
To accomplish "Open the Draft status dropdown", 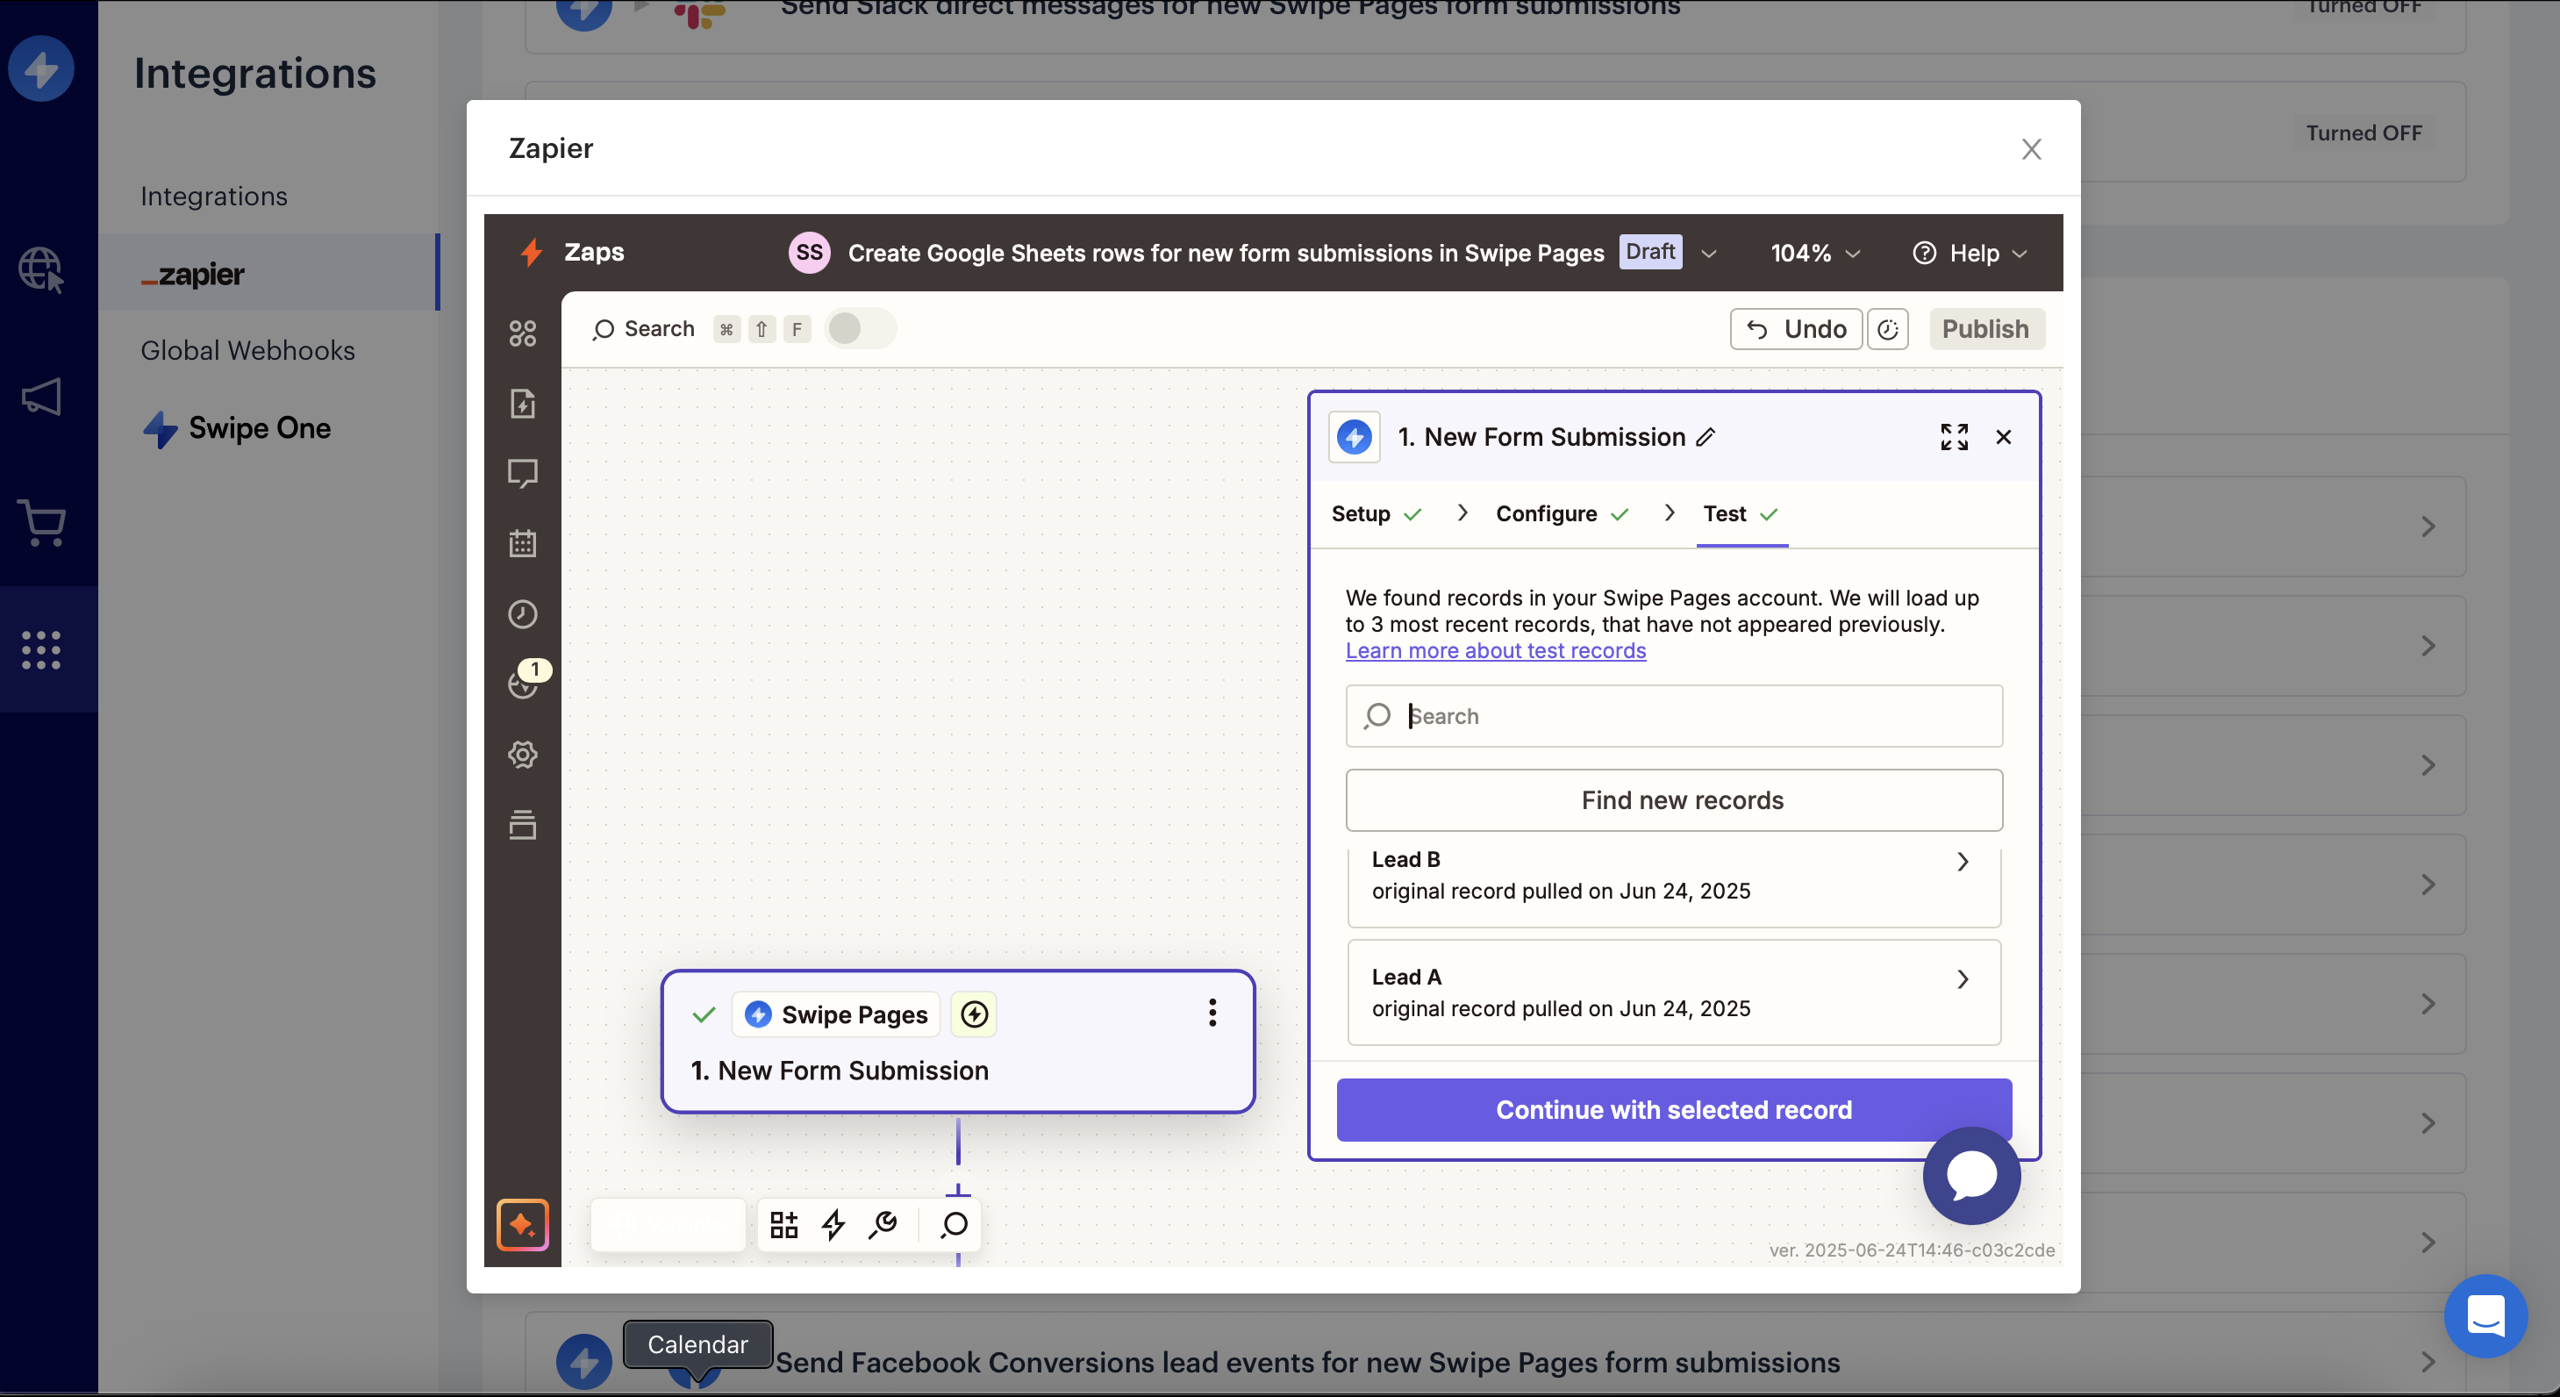I will [x=1708, y=254].
